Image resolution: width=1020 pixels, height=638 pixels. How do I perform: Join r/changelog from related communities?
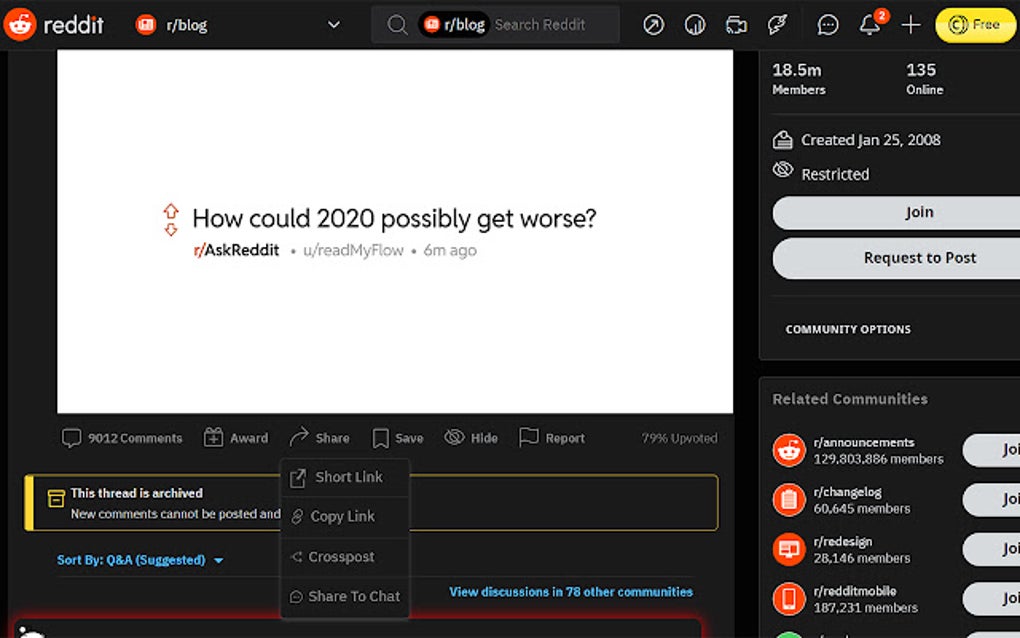[991, 499]
